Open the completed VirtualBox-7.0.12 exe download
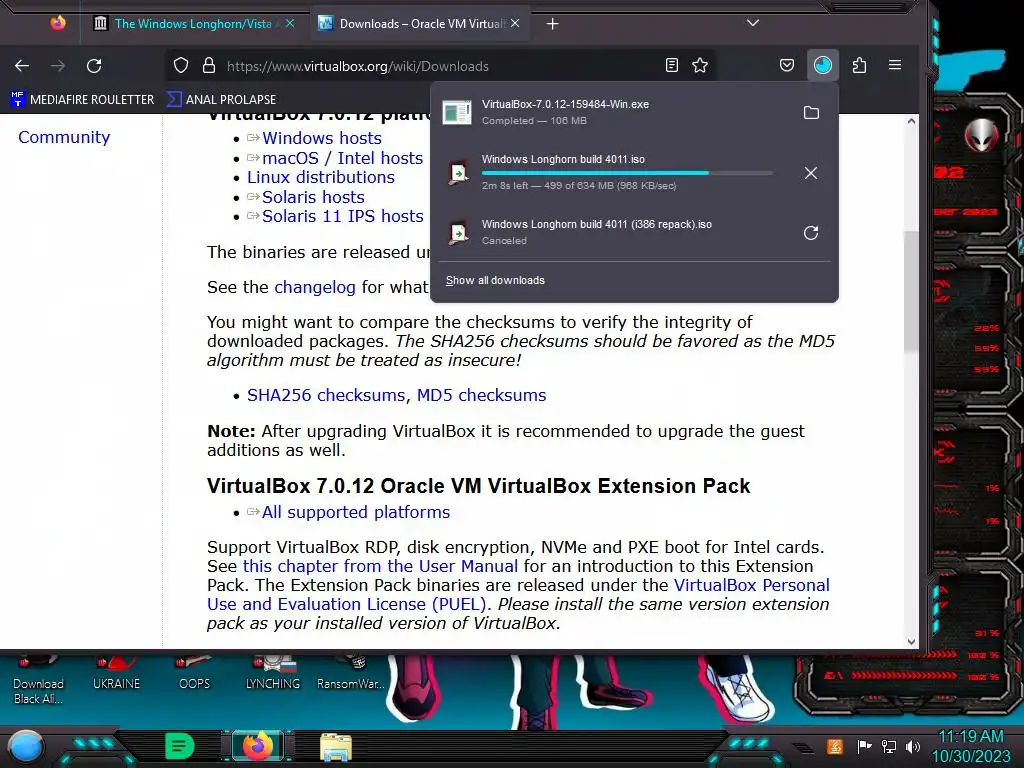 (x=614, y=112)
